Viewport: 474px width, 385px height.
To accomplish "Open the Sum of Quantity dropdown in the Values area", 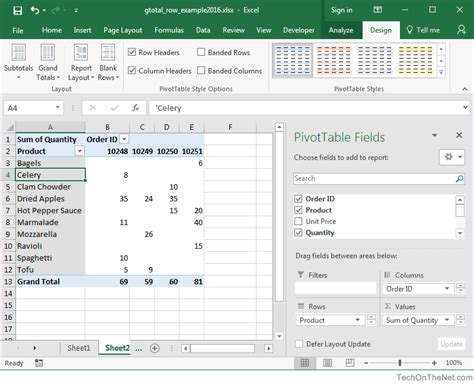I will 447,320.
